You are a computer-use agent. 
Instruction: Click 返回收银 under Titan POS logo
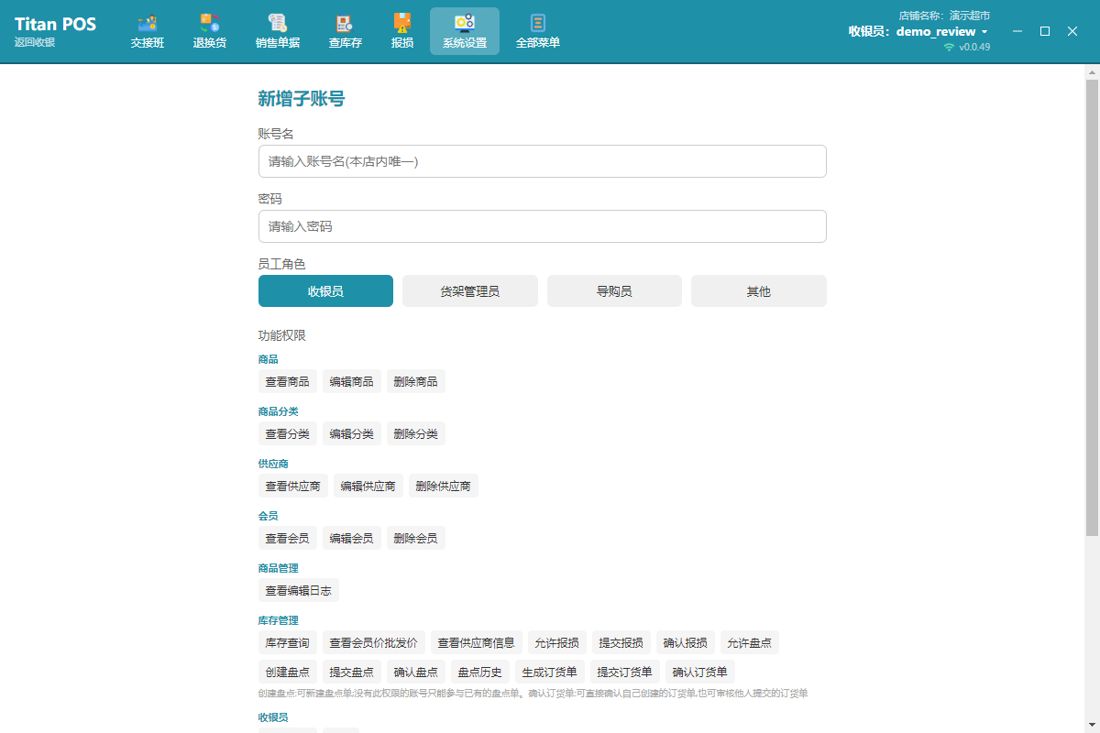(x=34, y=42)
